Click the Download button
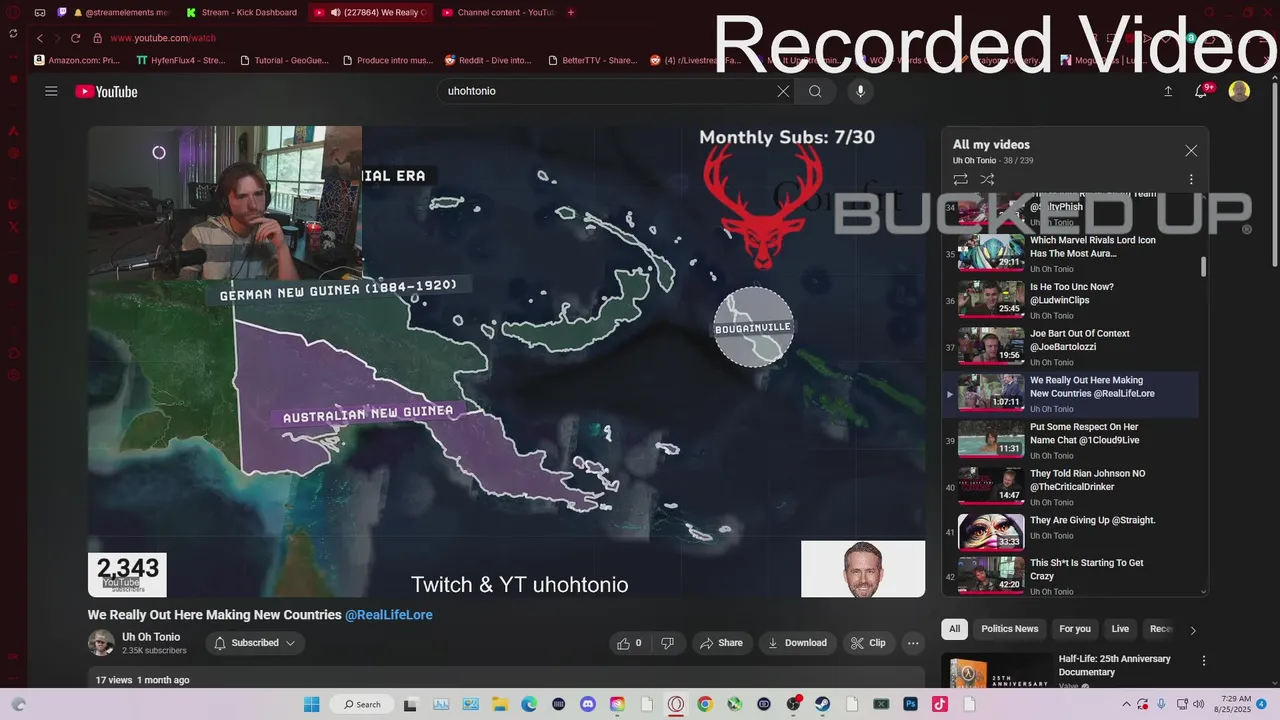The image size is (1280, 720). tap(797, 643)
